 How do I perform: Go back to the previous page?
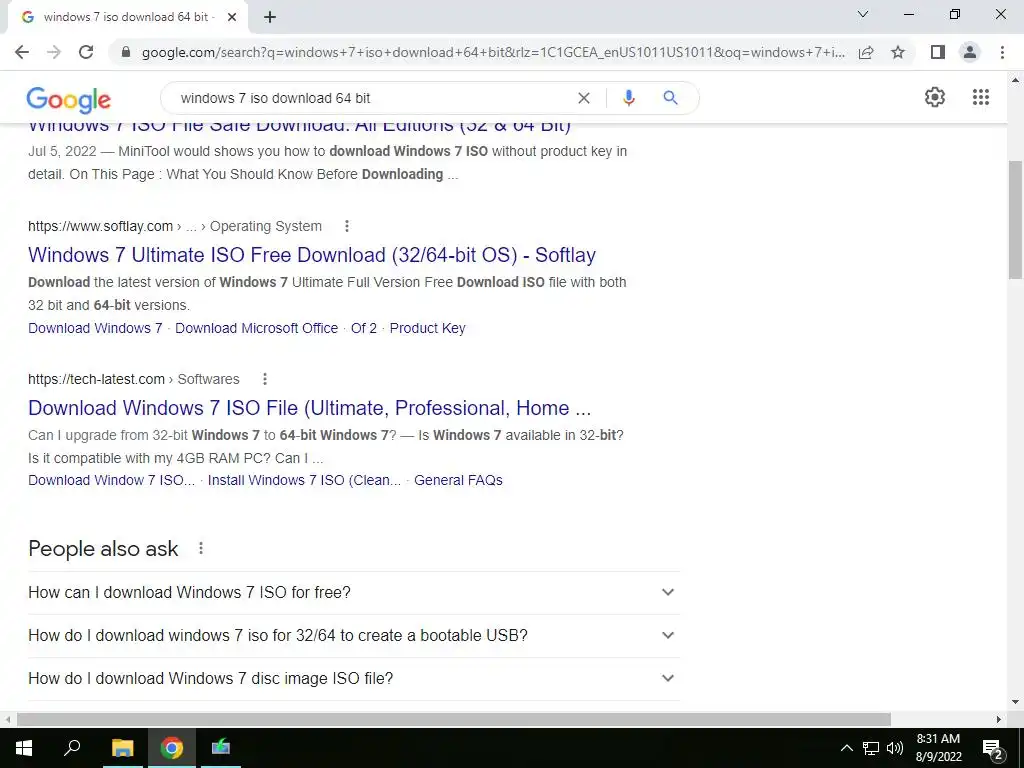pos(22,52)
